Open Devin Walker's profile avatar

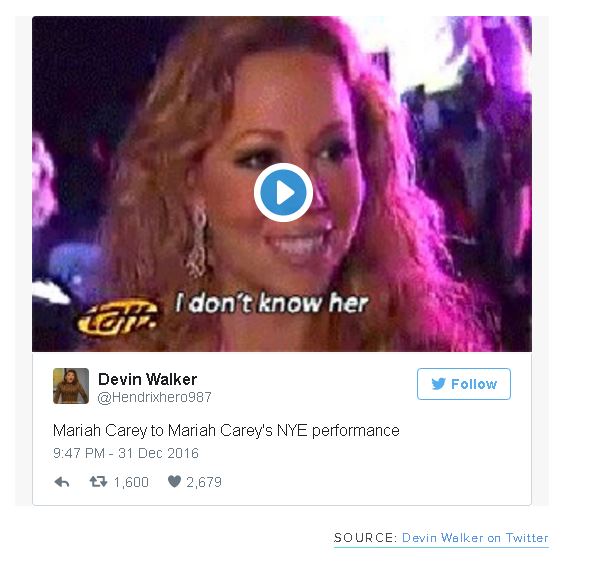[x=71, y=386]
